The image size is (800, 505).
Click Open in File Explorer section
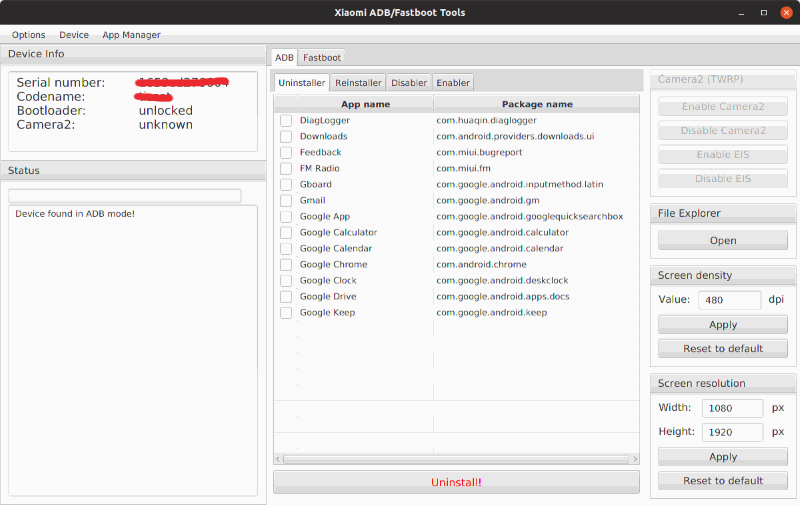click(x=723, y=240)
